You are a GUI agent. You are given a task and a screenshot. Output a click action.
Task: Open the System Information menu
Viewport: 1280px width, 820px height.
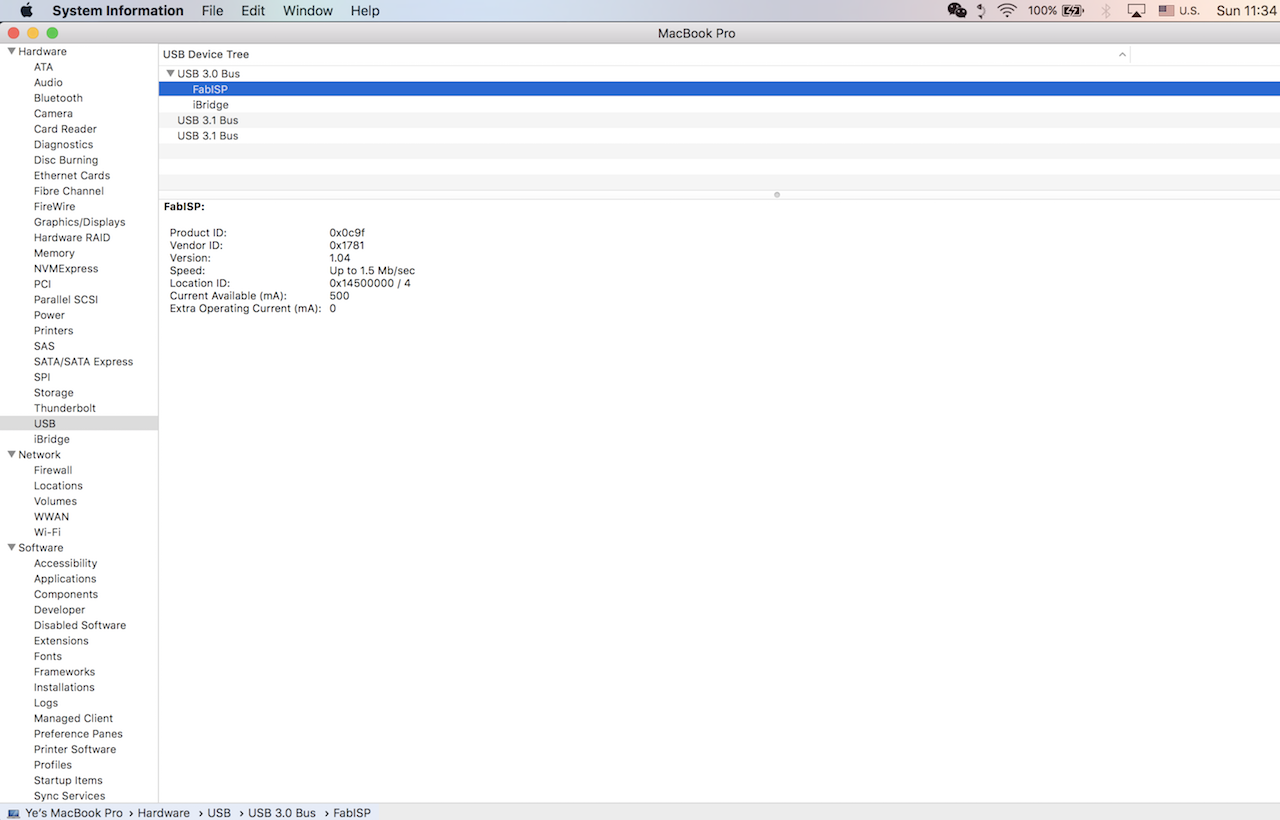(118, 11)
